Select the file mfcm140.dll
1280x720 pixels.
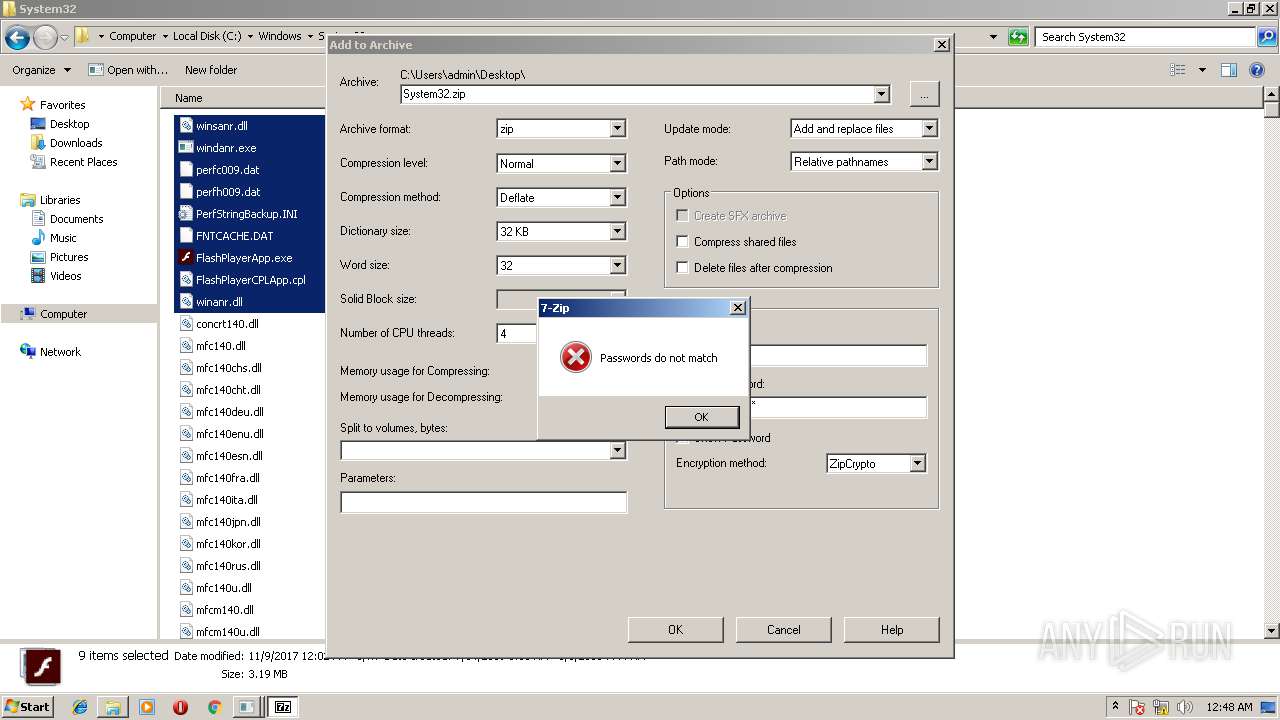tap(225, 610)
